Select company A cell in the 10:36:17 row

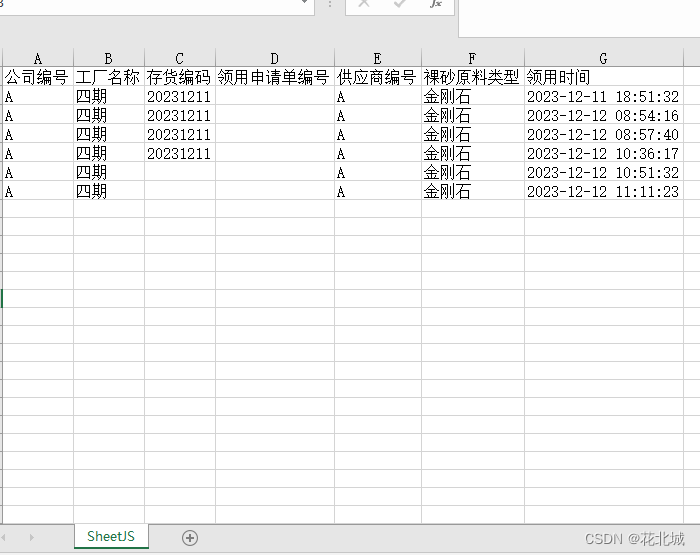[x=38, y=153]
